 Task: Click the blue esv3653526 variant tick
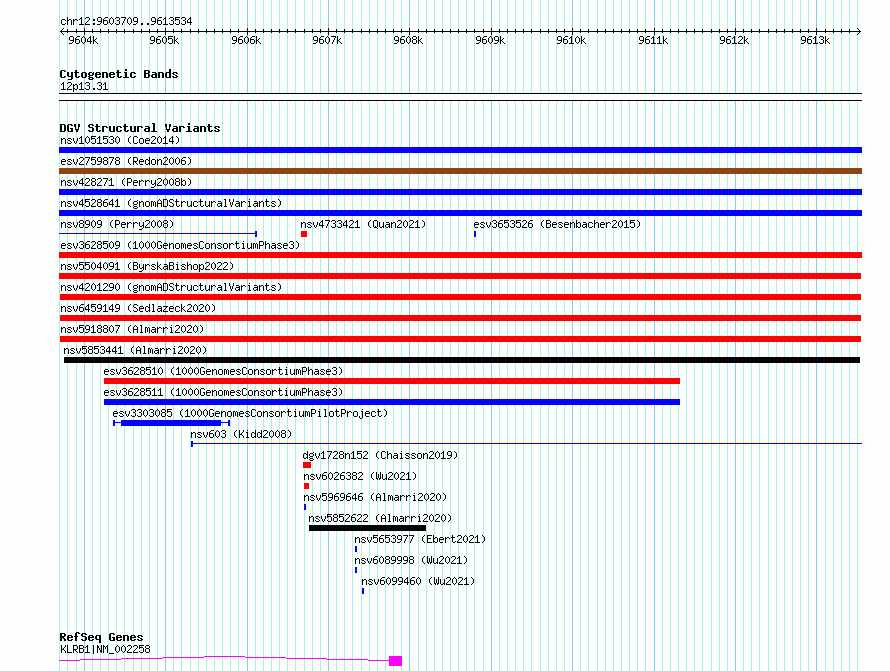click(x=475, y=234)
